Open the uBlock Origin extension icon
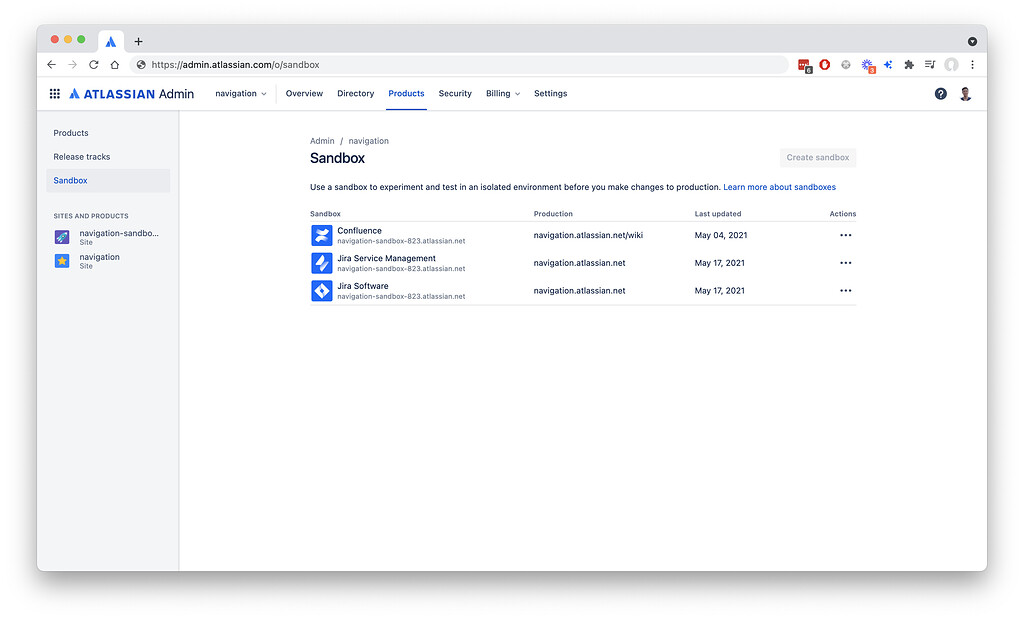1024x620 pixels. click(824, 64)
